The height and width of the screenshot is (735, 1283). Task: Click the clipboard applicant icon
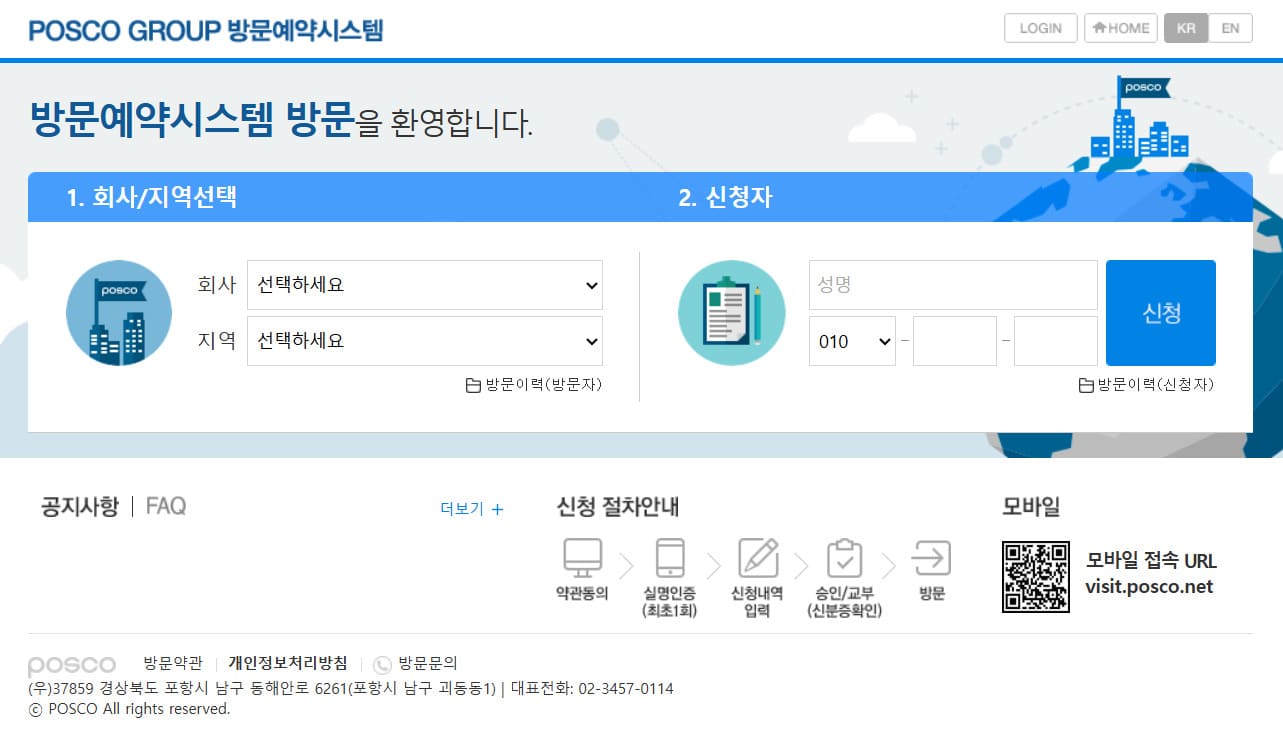[731, 313]
